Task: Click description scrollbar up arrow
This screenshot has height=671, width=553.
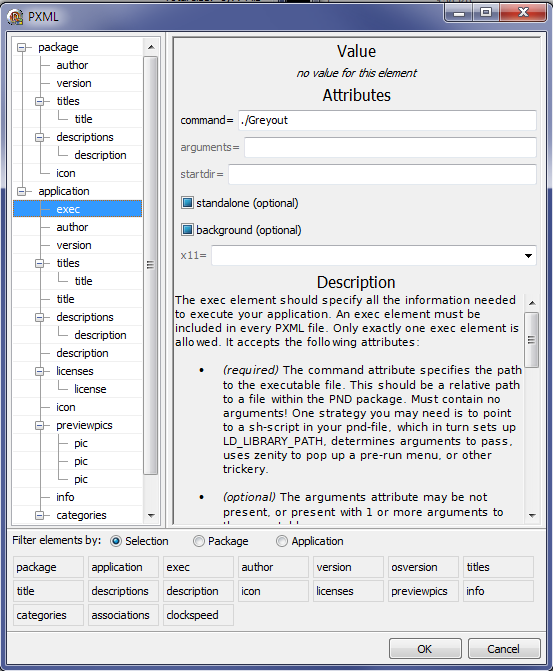Action: [532, 303]
